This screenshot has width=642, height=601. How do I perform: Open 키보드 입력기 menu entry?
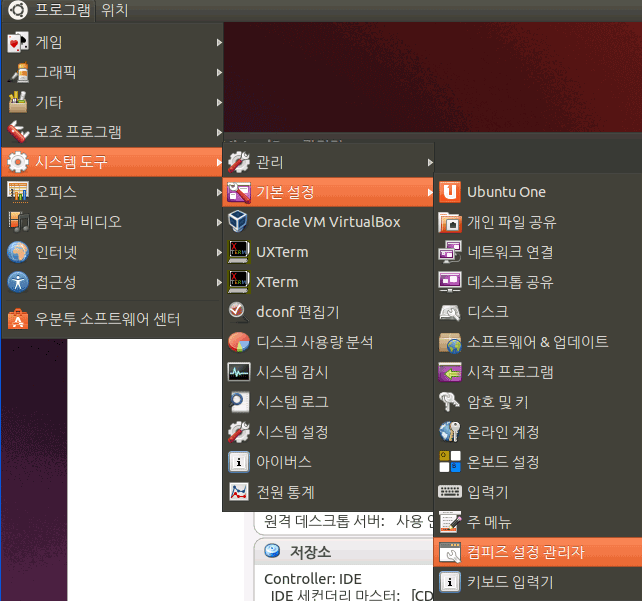538,582
